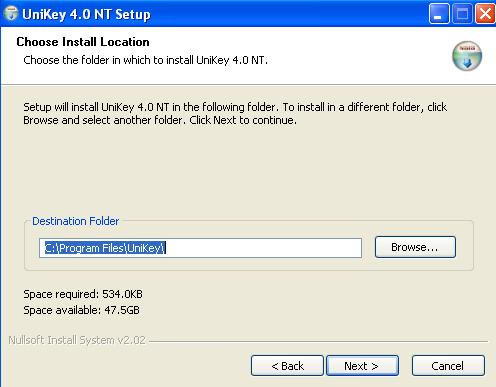The height and width of the screenshot is (387, 496).
Task: Go to previous step with Back button
Action: click(x=287, y=366)
